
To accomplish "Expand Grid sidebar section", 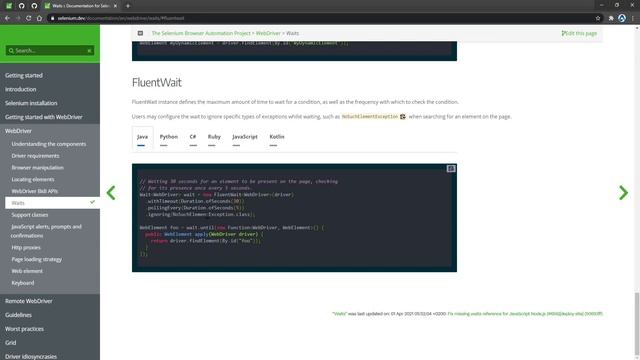I will [11, 343].
